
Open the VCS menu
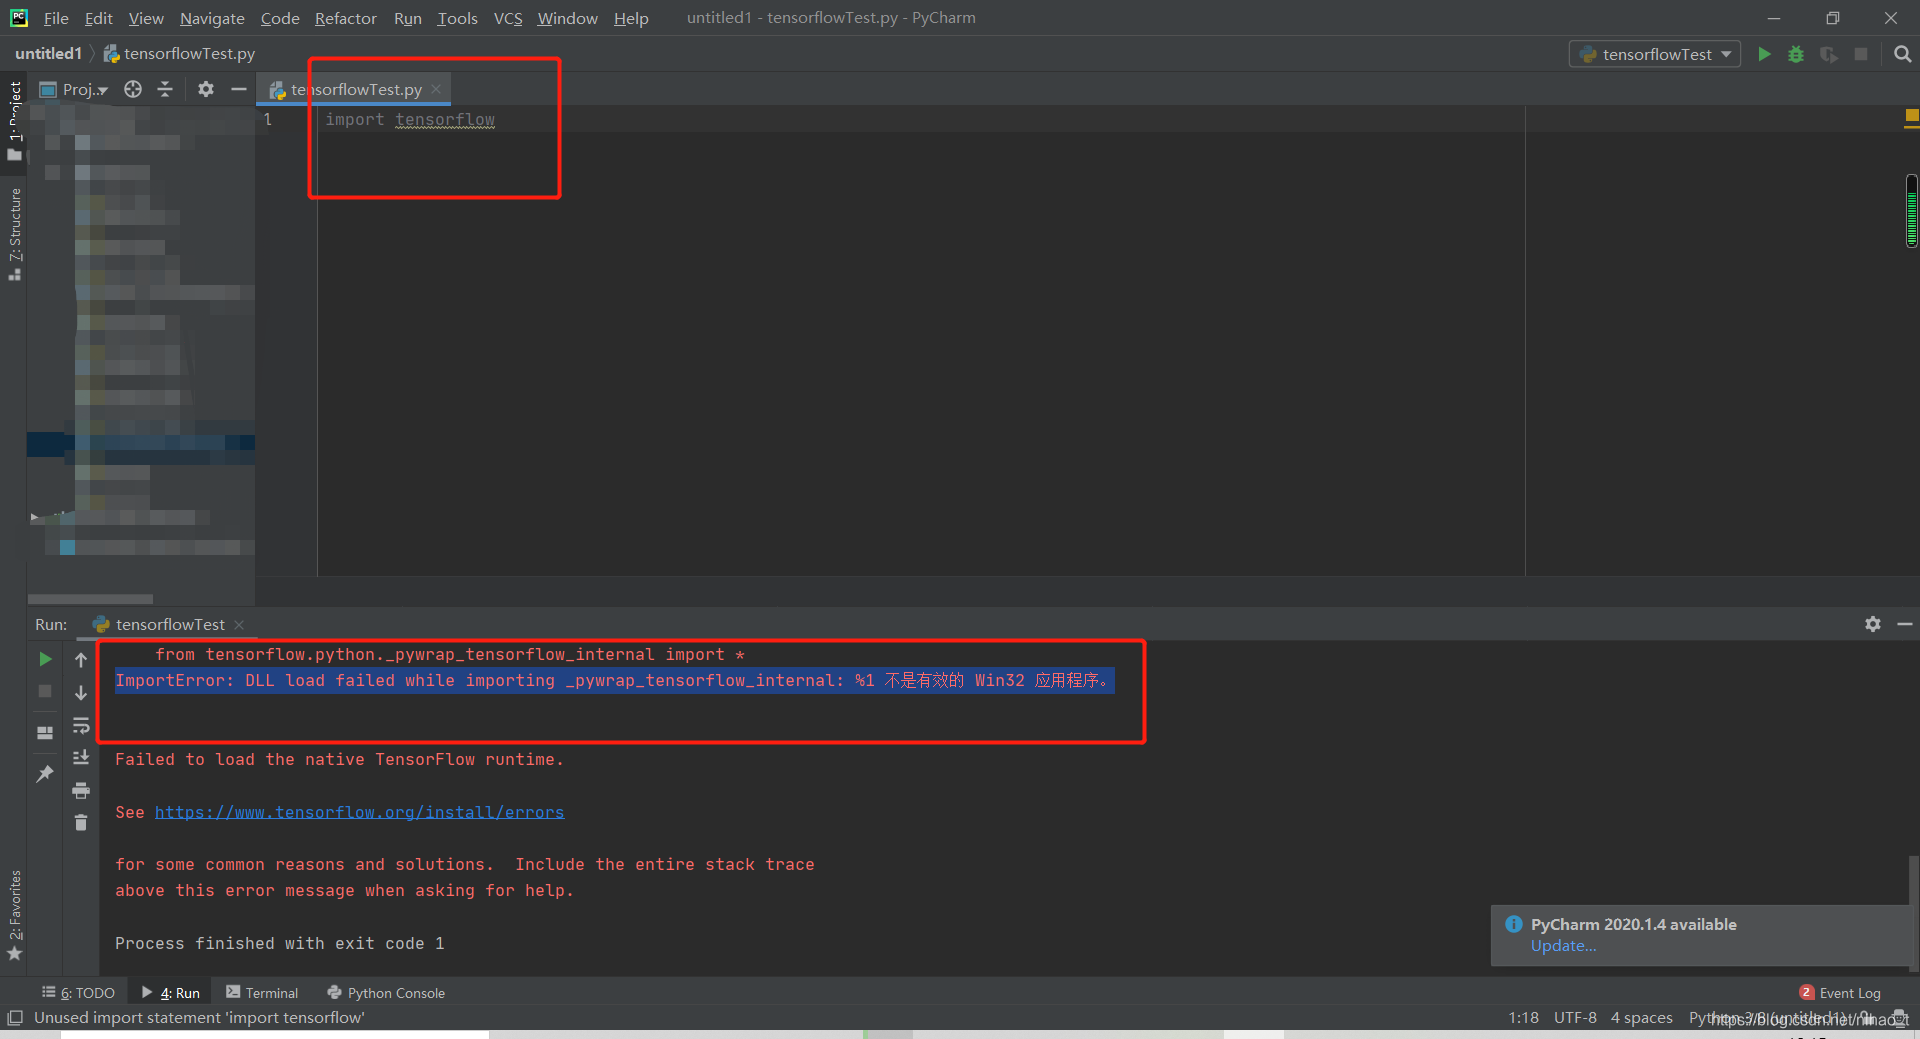coord(508,18)
